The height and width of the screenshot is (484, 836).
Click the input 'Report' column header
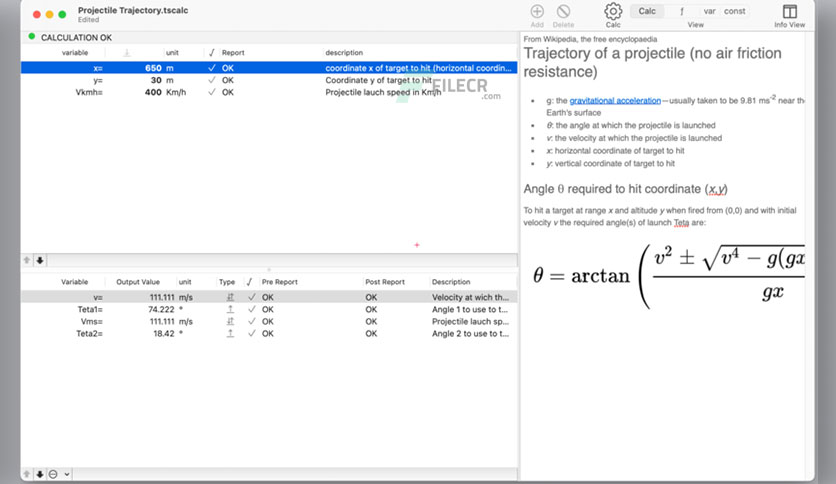pyautogui.click(x=233, y=53)
